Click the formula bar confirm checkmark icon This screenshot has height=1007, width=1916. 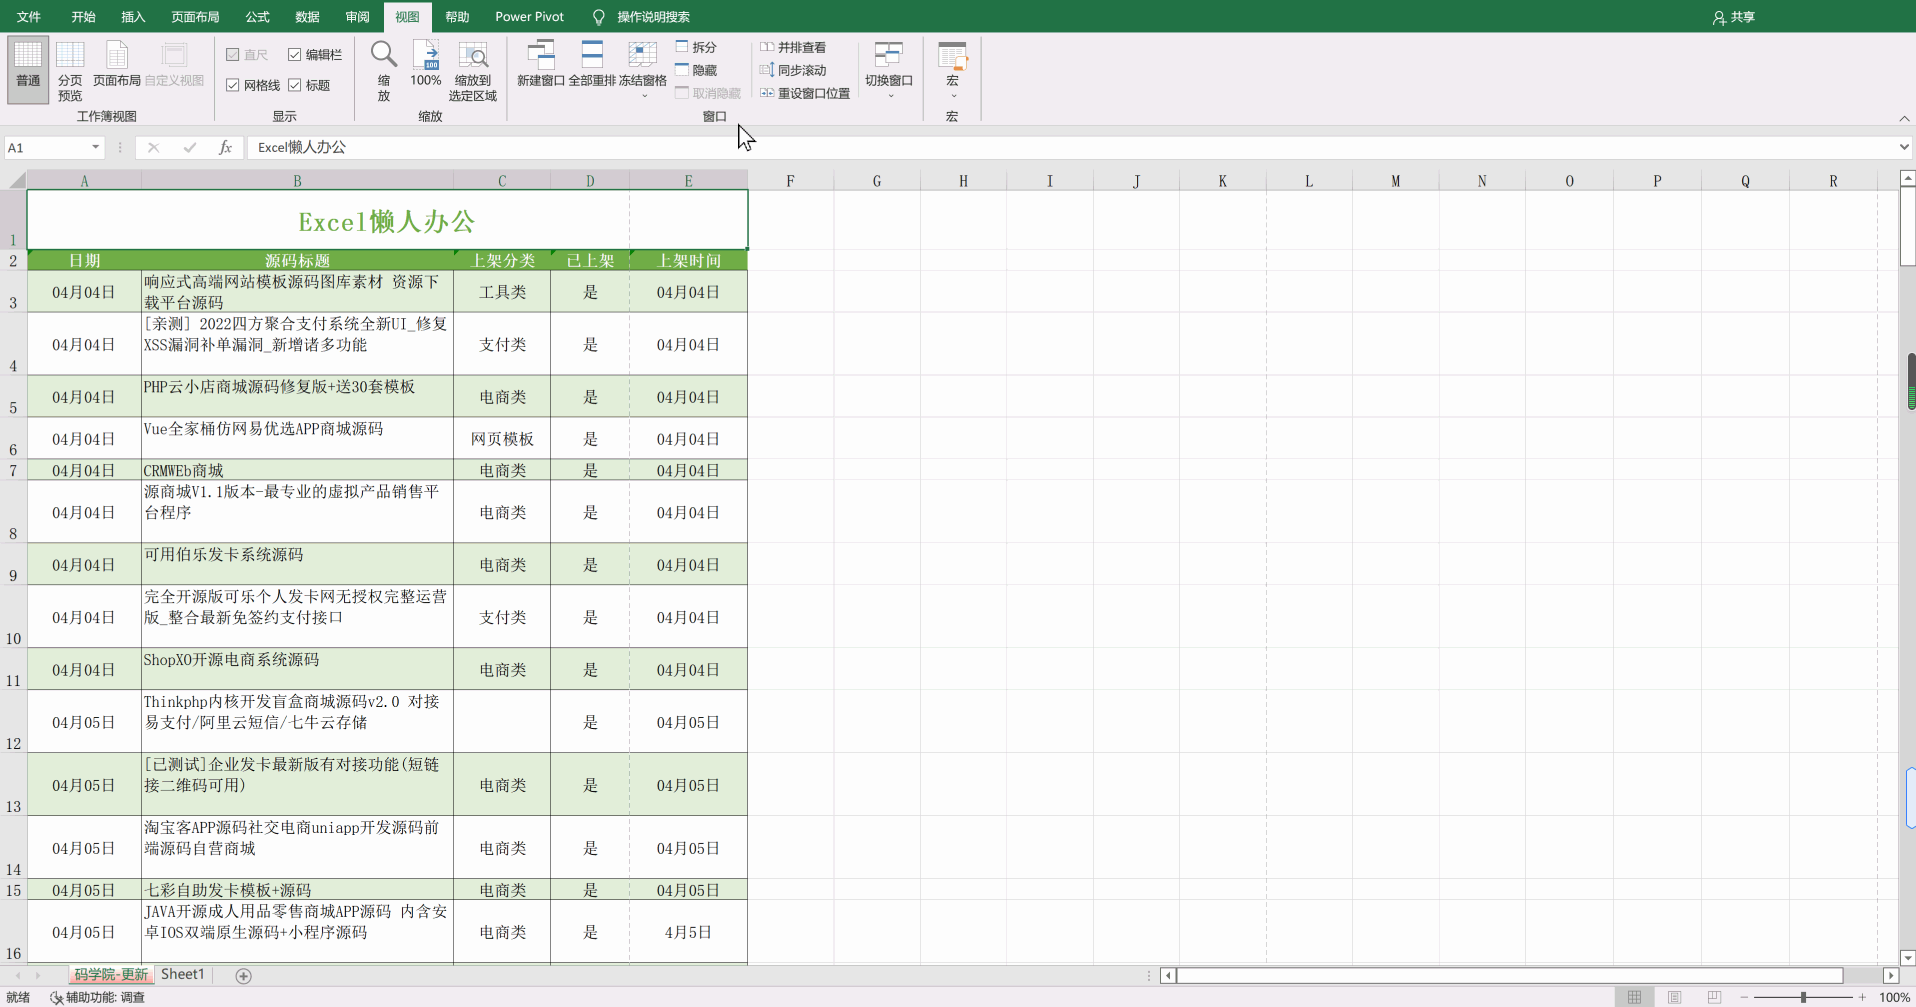[189, 147]
